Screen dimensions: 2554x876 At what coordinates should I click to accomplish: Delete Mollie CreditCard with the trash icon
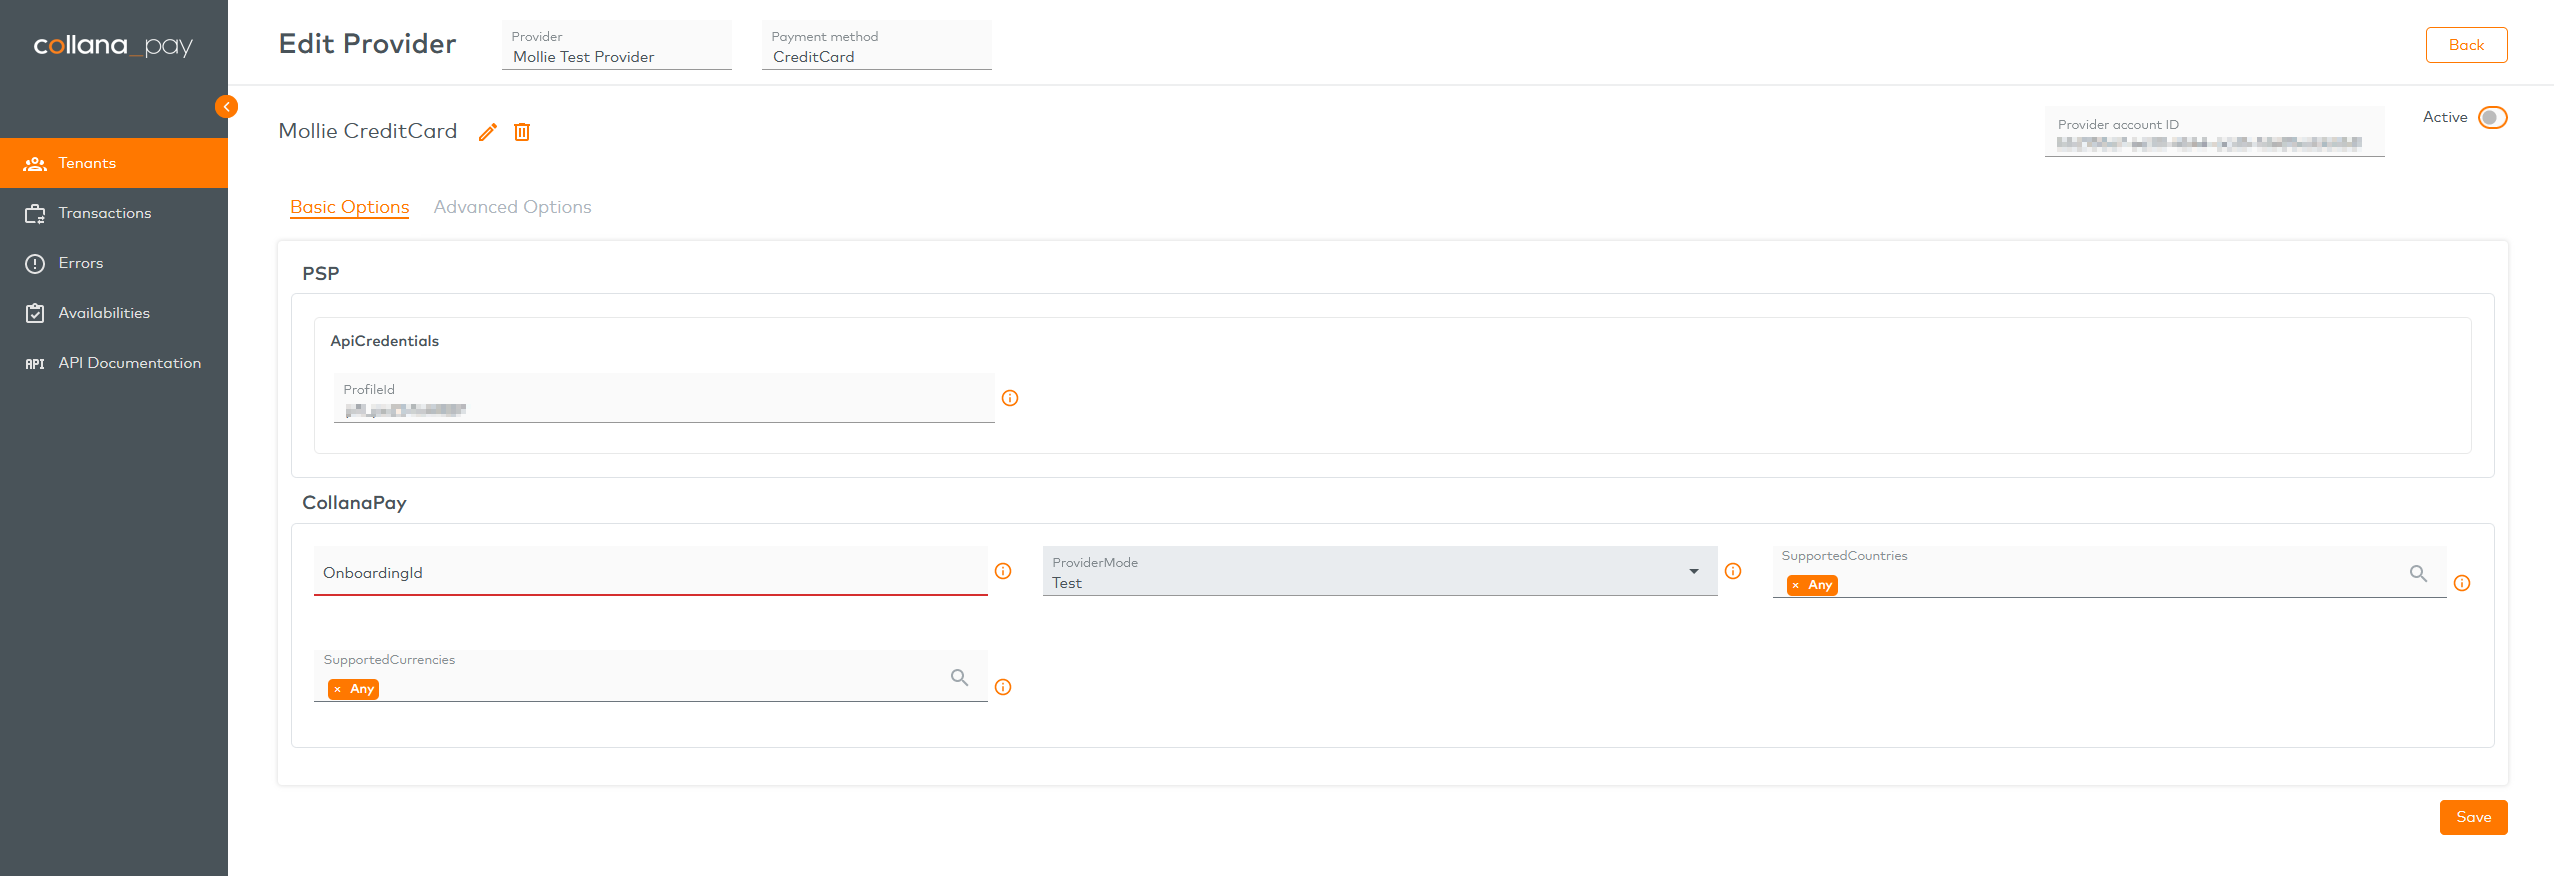tap(522, 132)
